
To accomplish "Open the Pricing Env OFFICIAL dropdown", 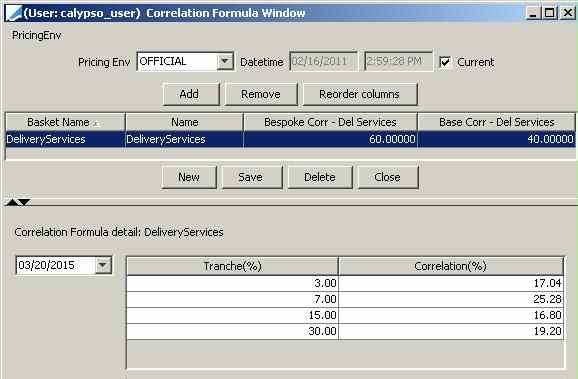I will [x=225, y=61].
